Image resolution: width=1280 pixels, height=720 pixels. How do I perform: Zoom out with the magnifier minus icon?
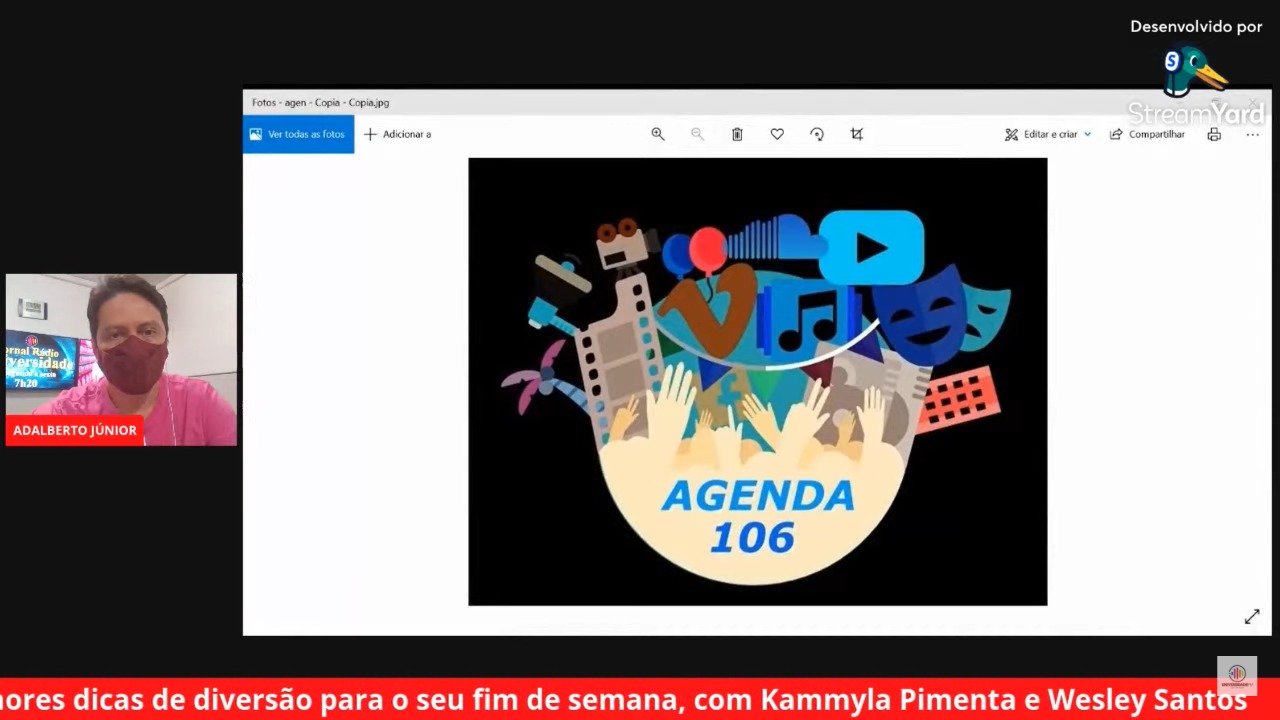[697, 134]
